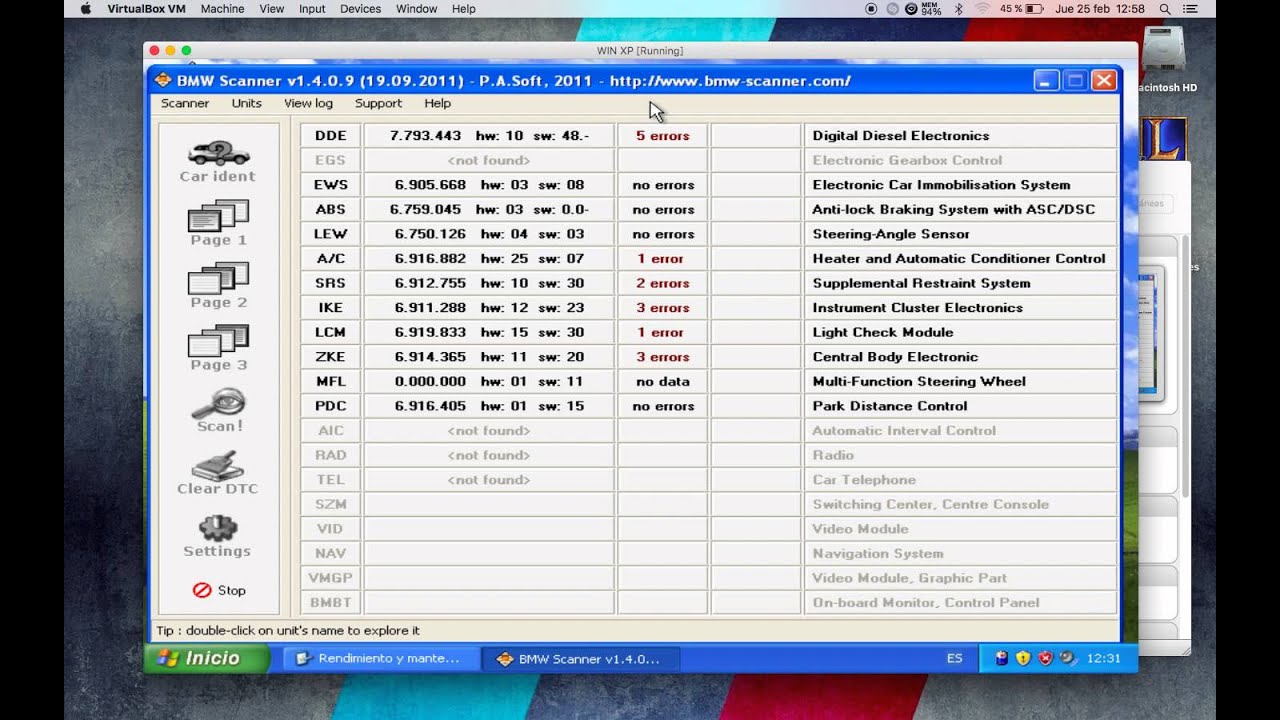Click the Clear DTC icon
This screenshot has height=720, width=1280.
[x=218, y=473]
